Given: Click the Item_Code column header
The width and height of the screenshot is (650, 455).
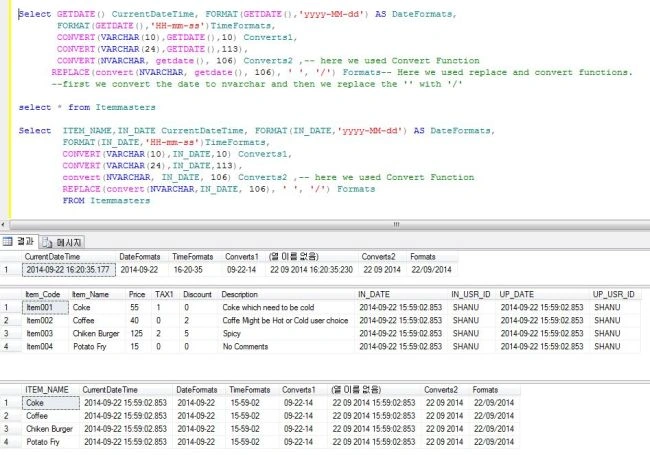Looking at the screenshot, I should (x=45, y=295).
